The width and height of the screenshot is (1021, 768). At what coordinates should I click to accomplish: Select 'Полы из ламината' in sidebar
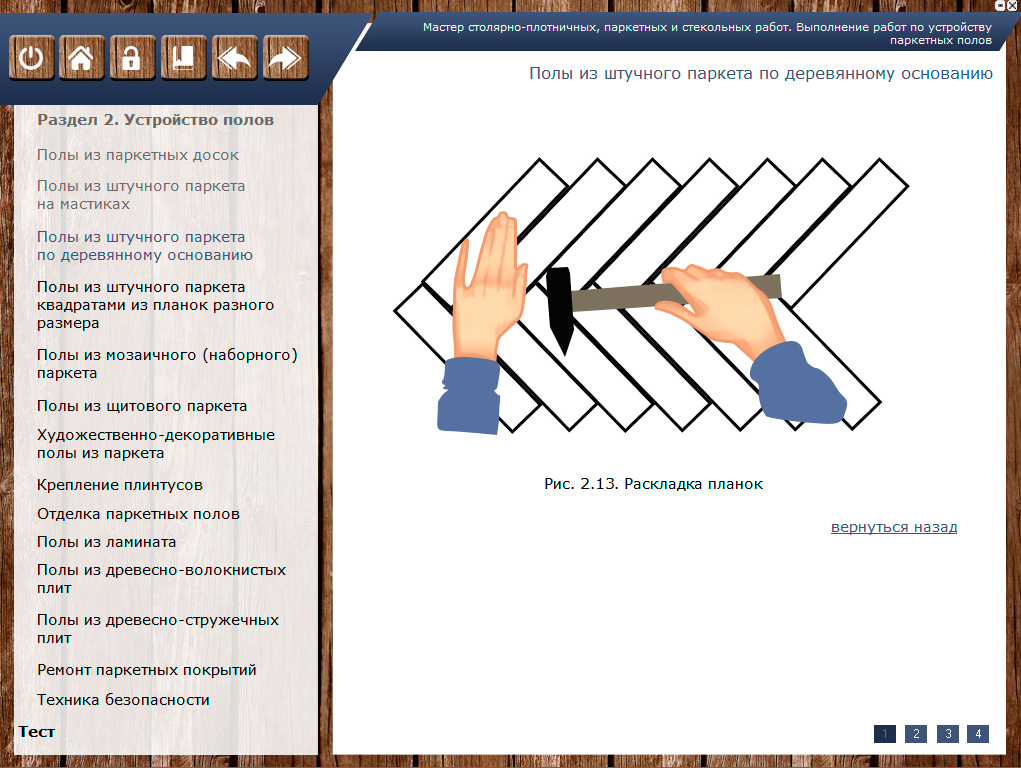click(x=106, y=542)
